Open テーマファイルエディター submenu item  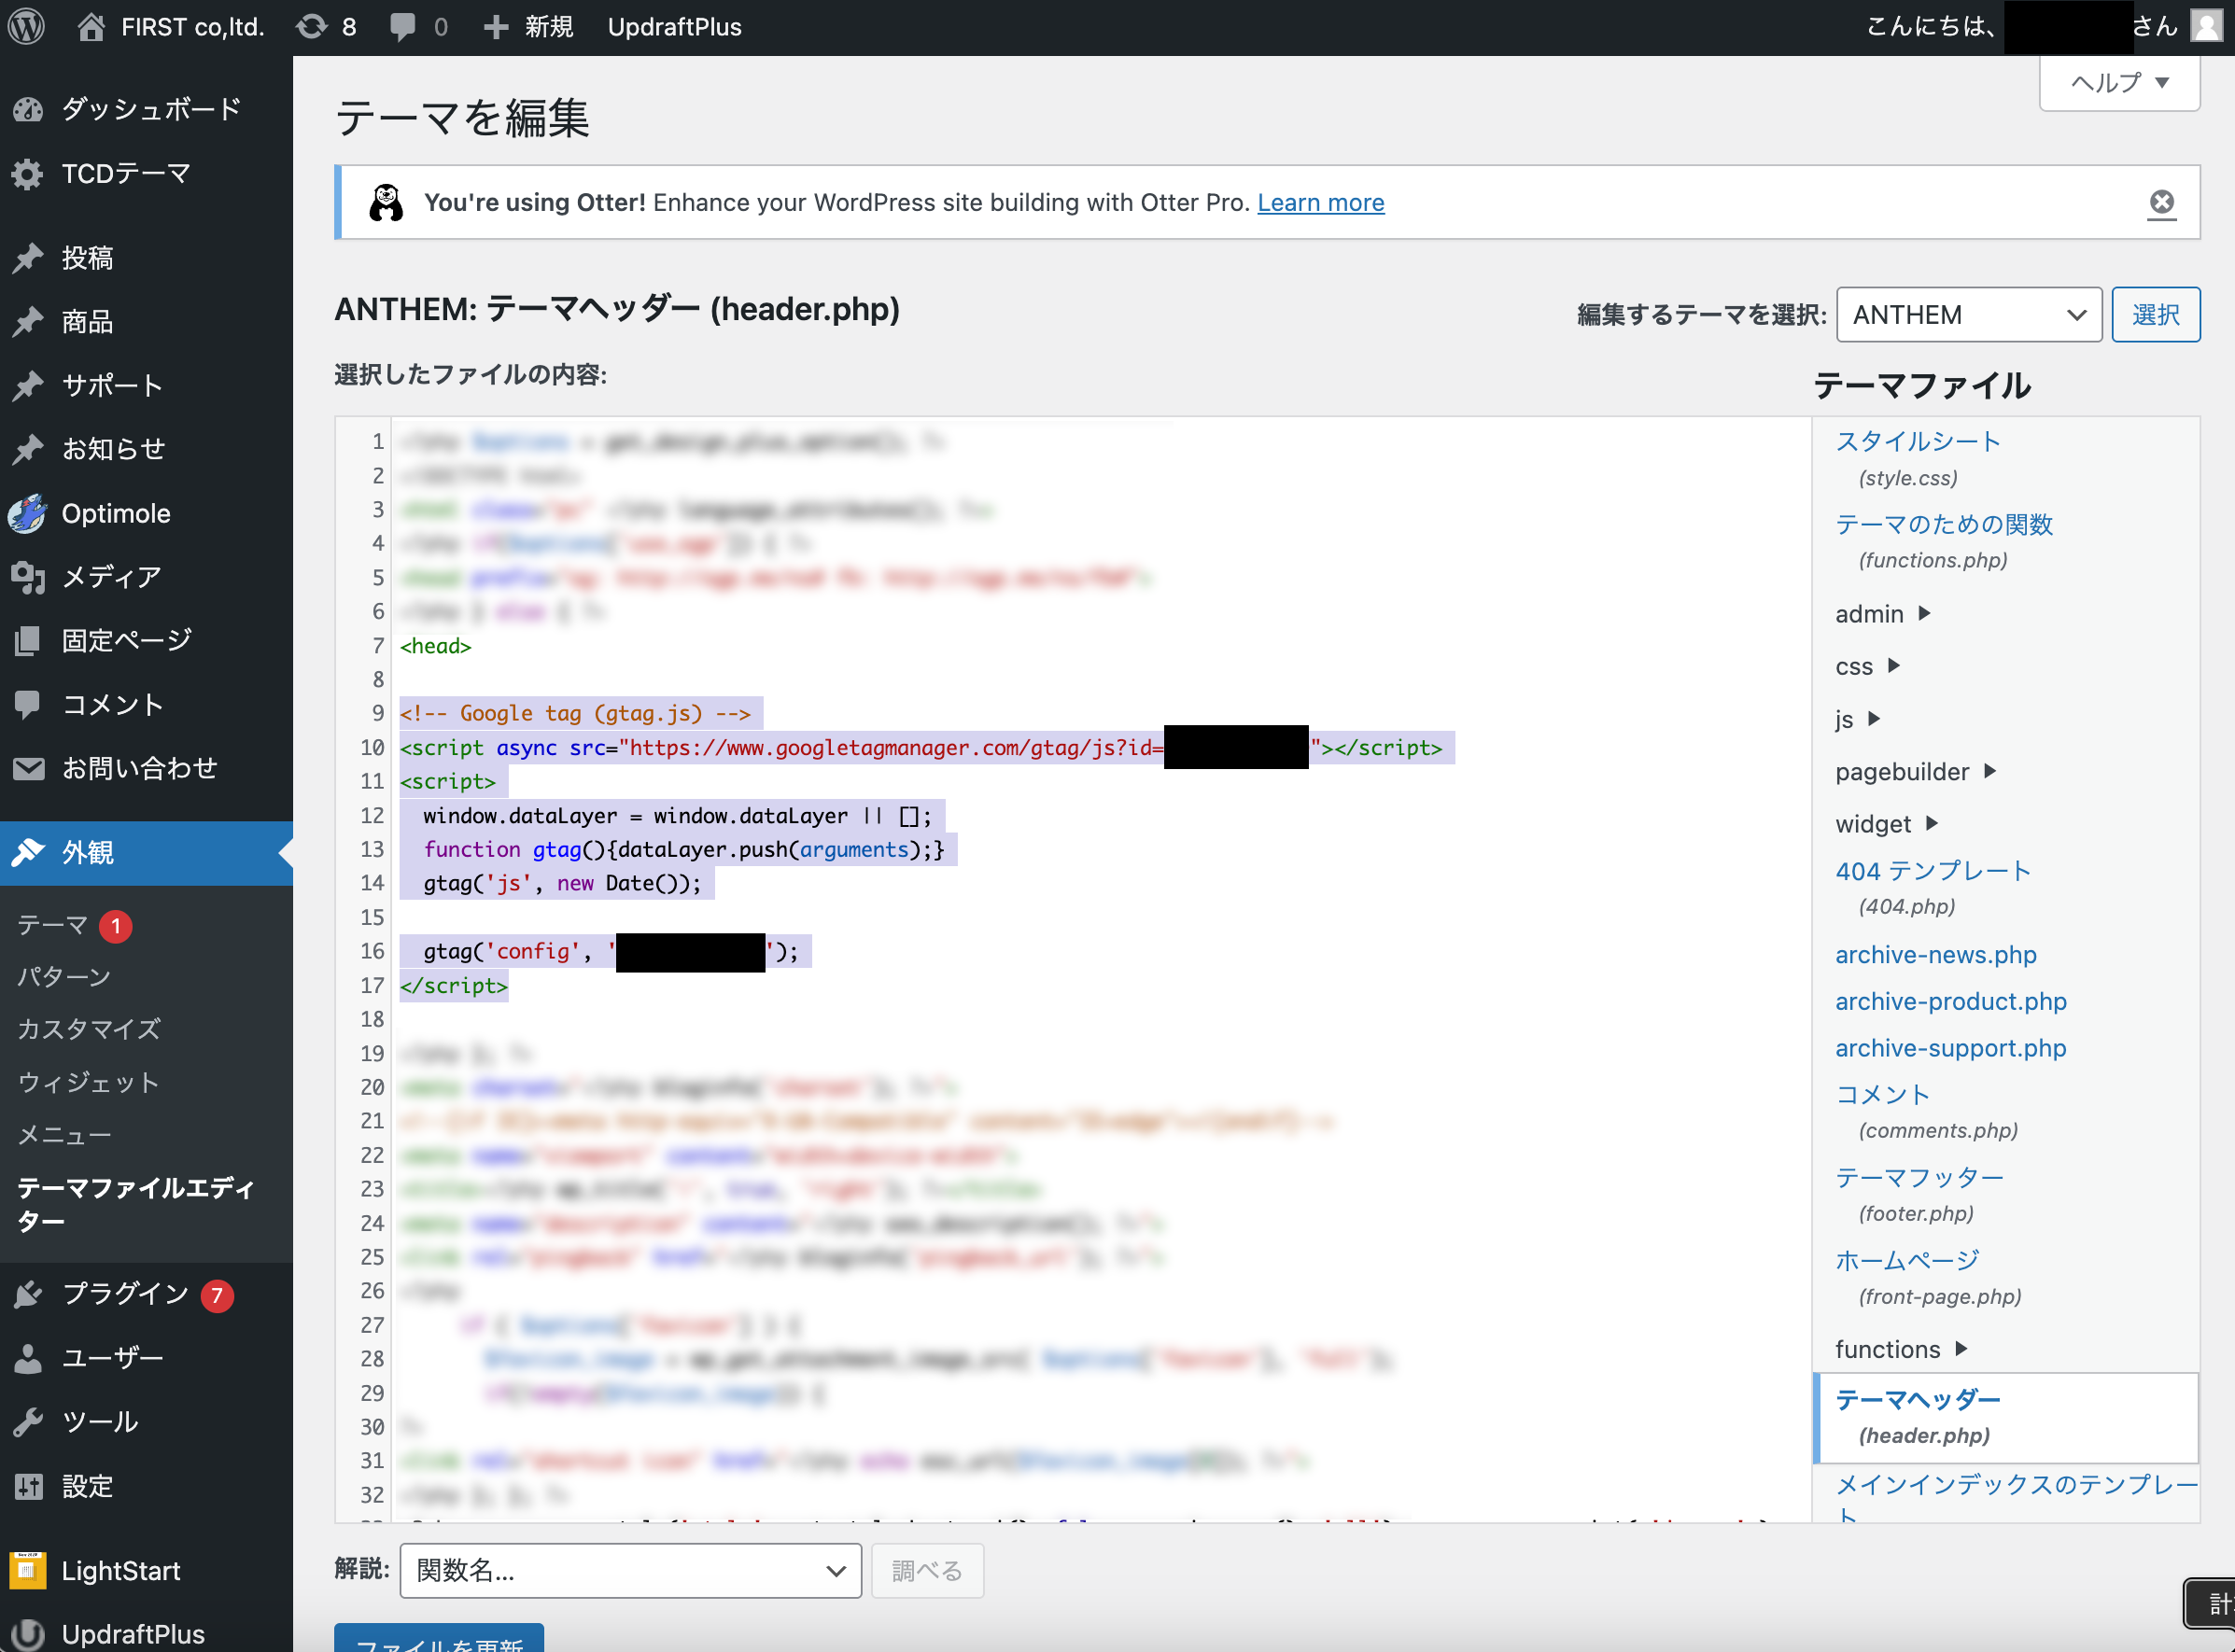coord(136,1204)
